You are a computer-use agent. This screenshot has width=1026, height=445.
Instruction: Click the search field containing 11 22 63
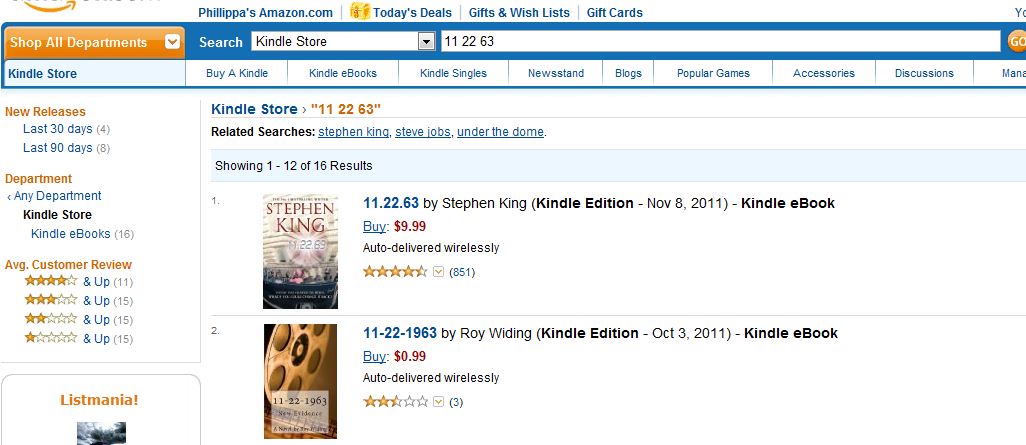pyautogui.click(x=720, y=42)
